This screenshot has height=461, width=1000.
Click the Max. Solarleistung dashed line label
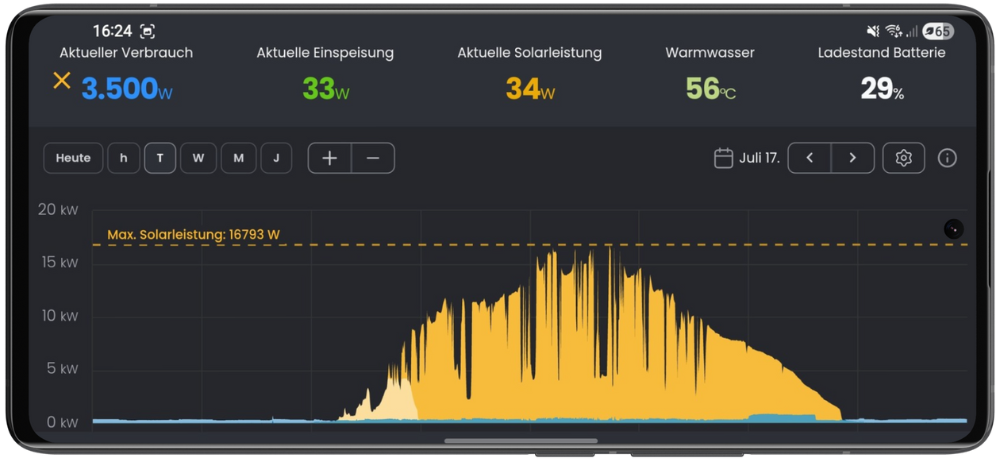193,235
